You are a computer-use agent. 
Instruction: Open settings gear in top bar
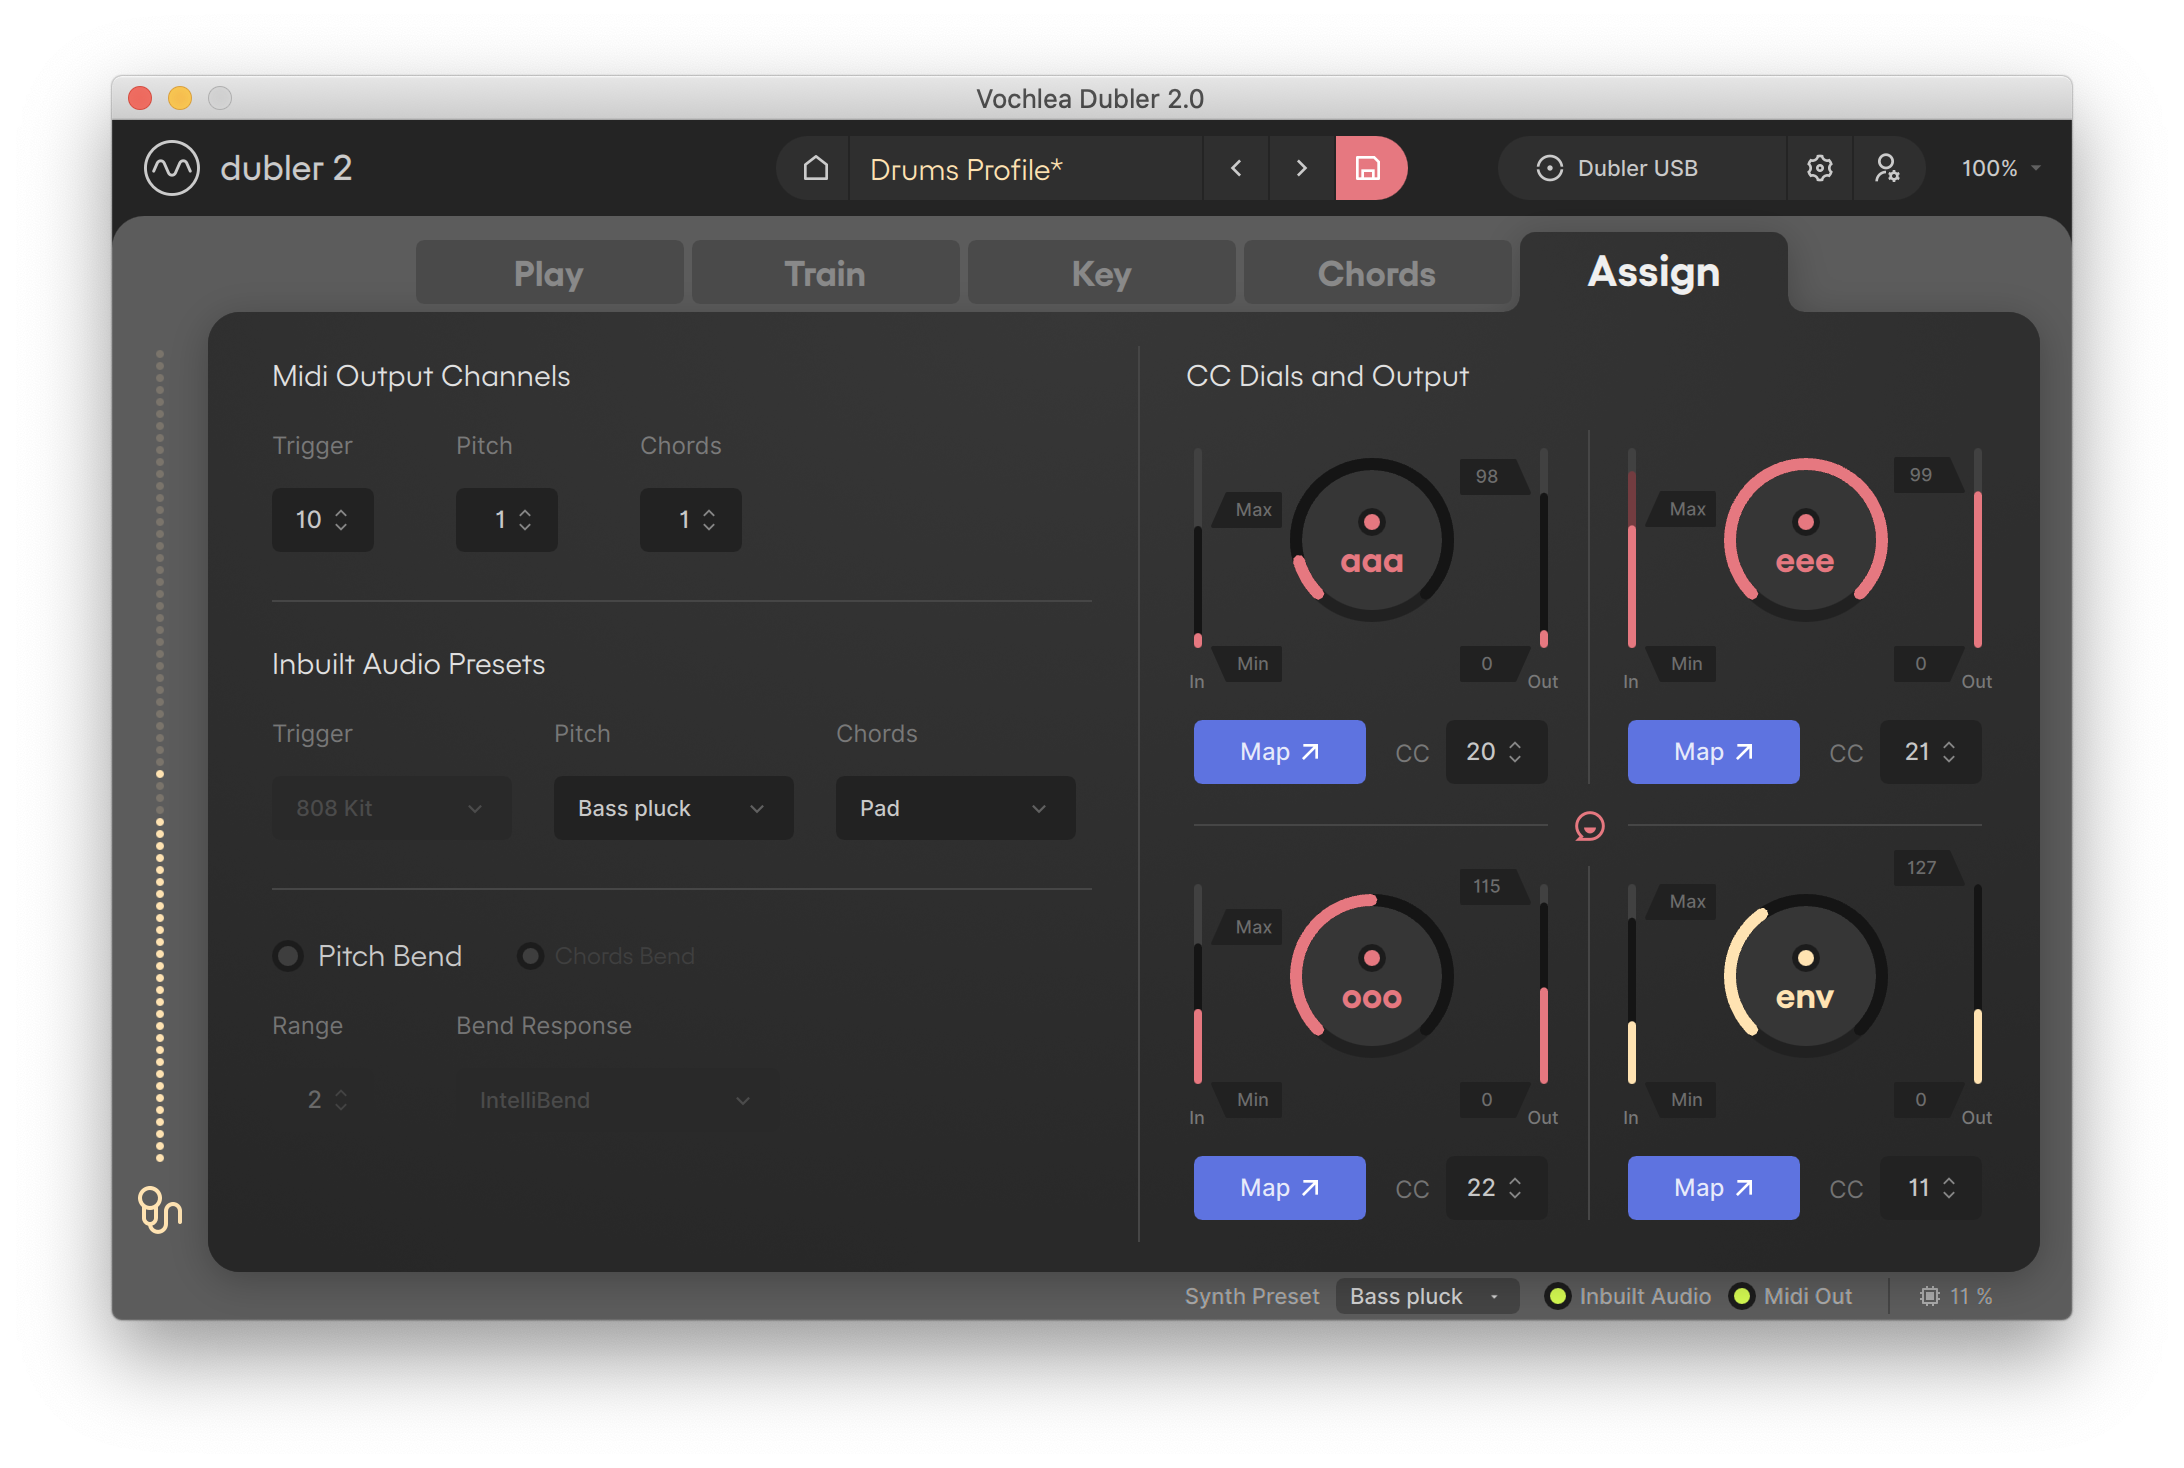[x=1820, y=168]
